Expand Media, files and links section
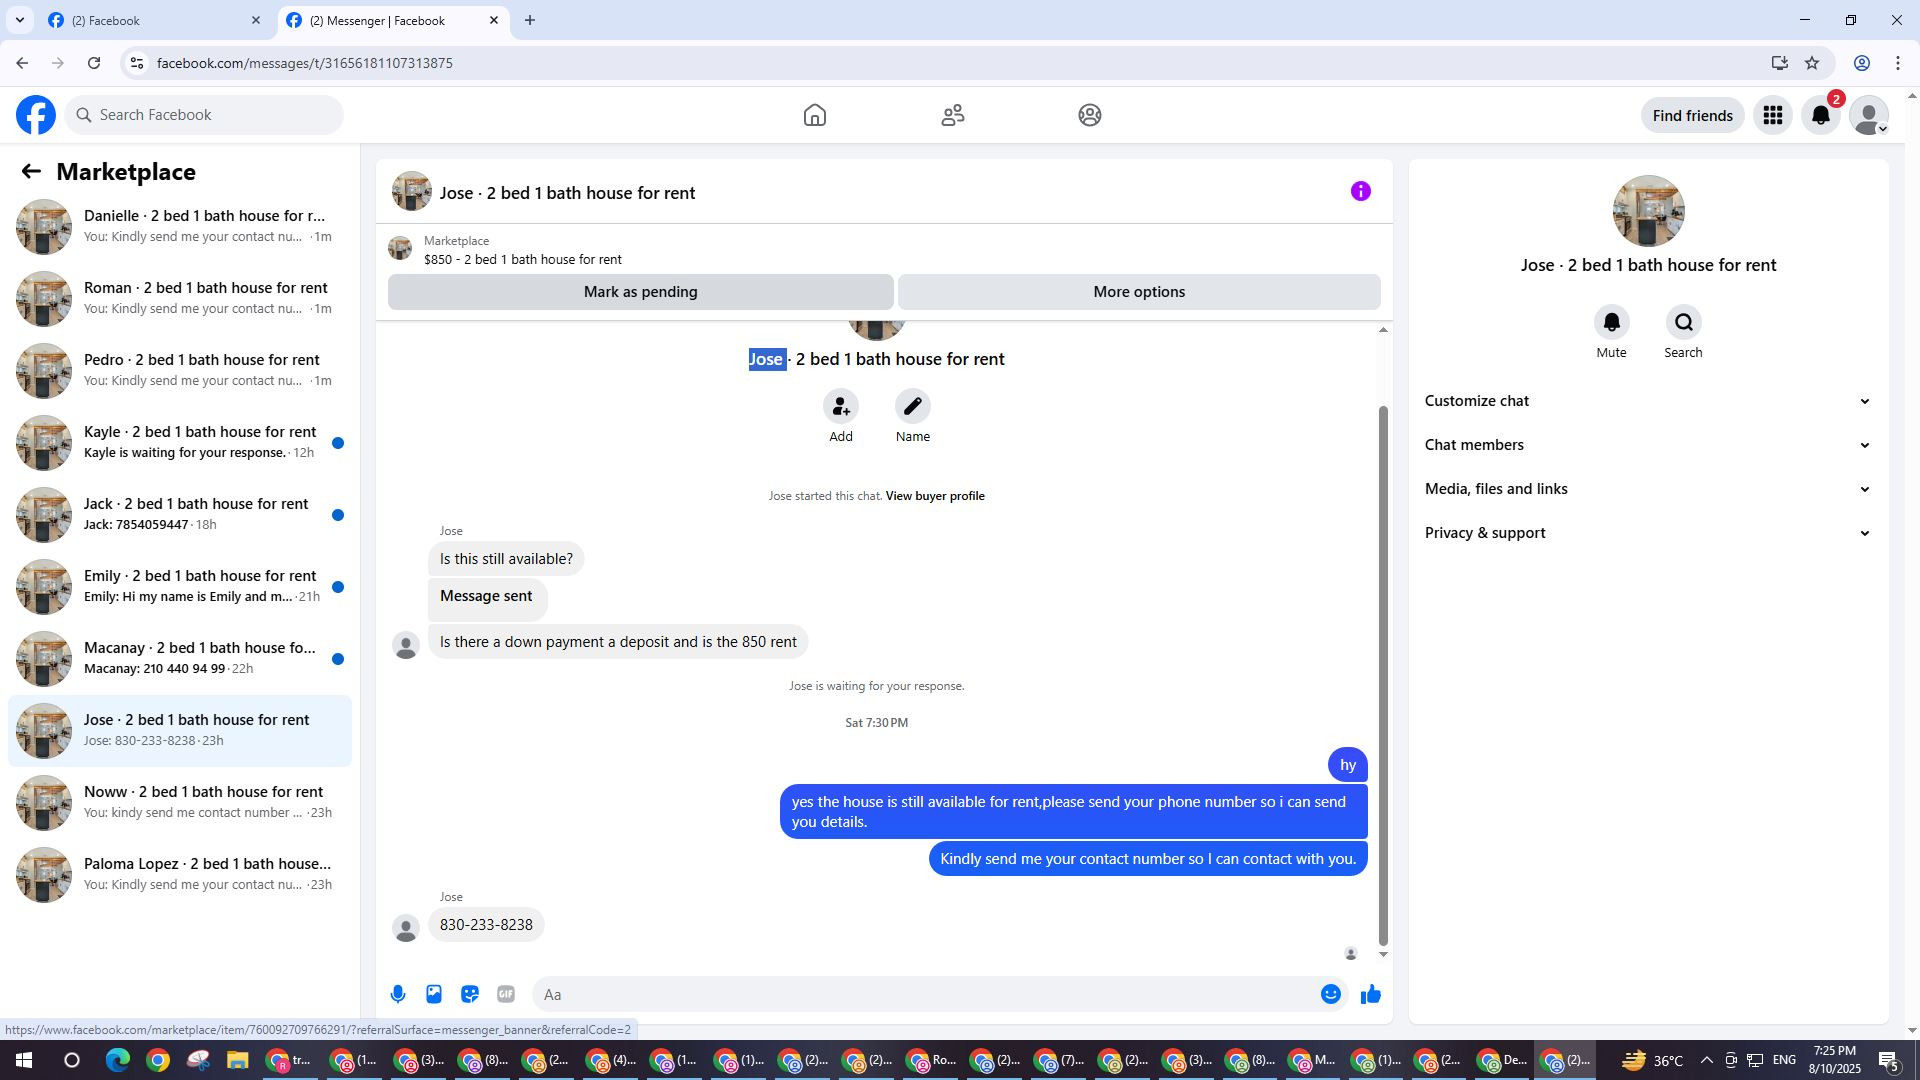 click(1647, 489)
